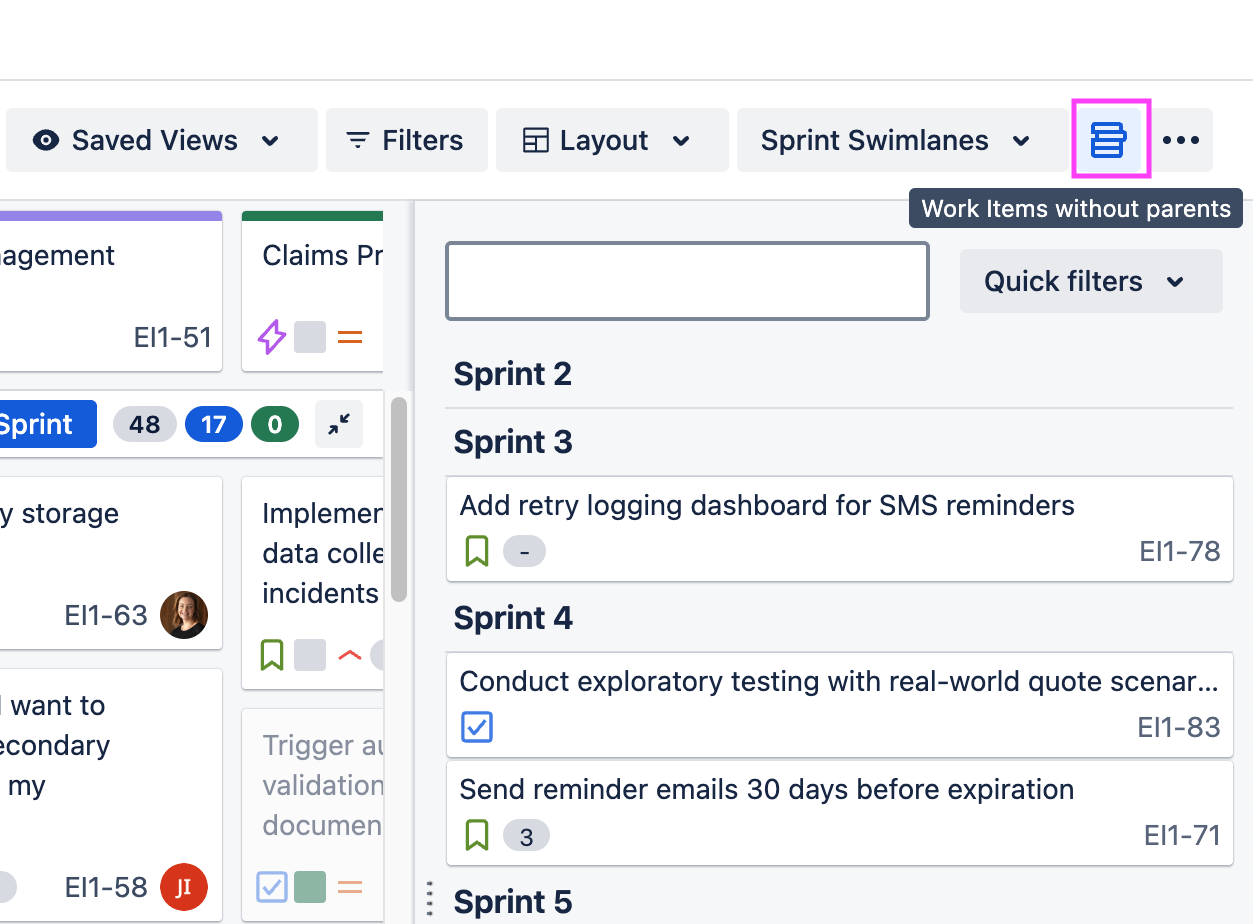Select the Sprint 4 section header

(513, 618)
